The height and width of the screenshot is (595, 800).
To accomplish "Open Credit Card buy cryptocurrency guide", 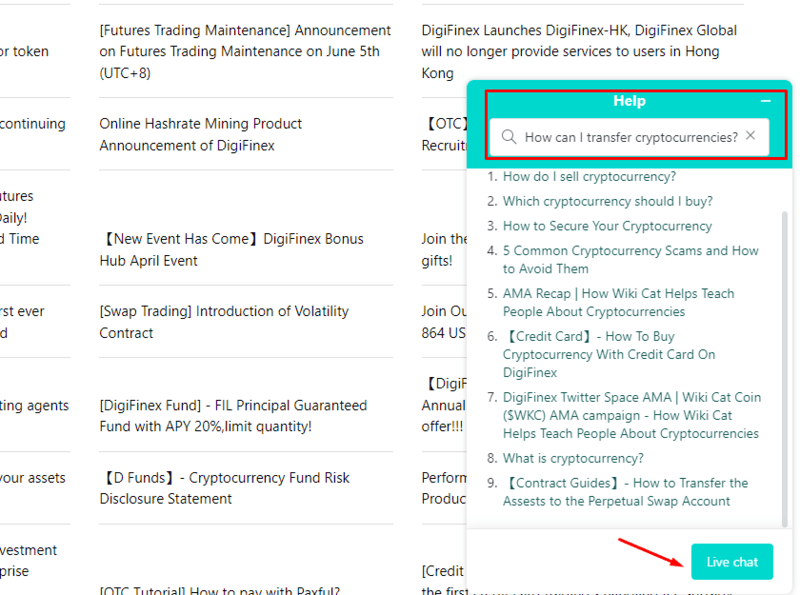I will (x=609, y=354).
